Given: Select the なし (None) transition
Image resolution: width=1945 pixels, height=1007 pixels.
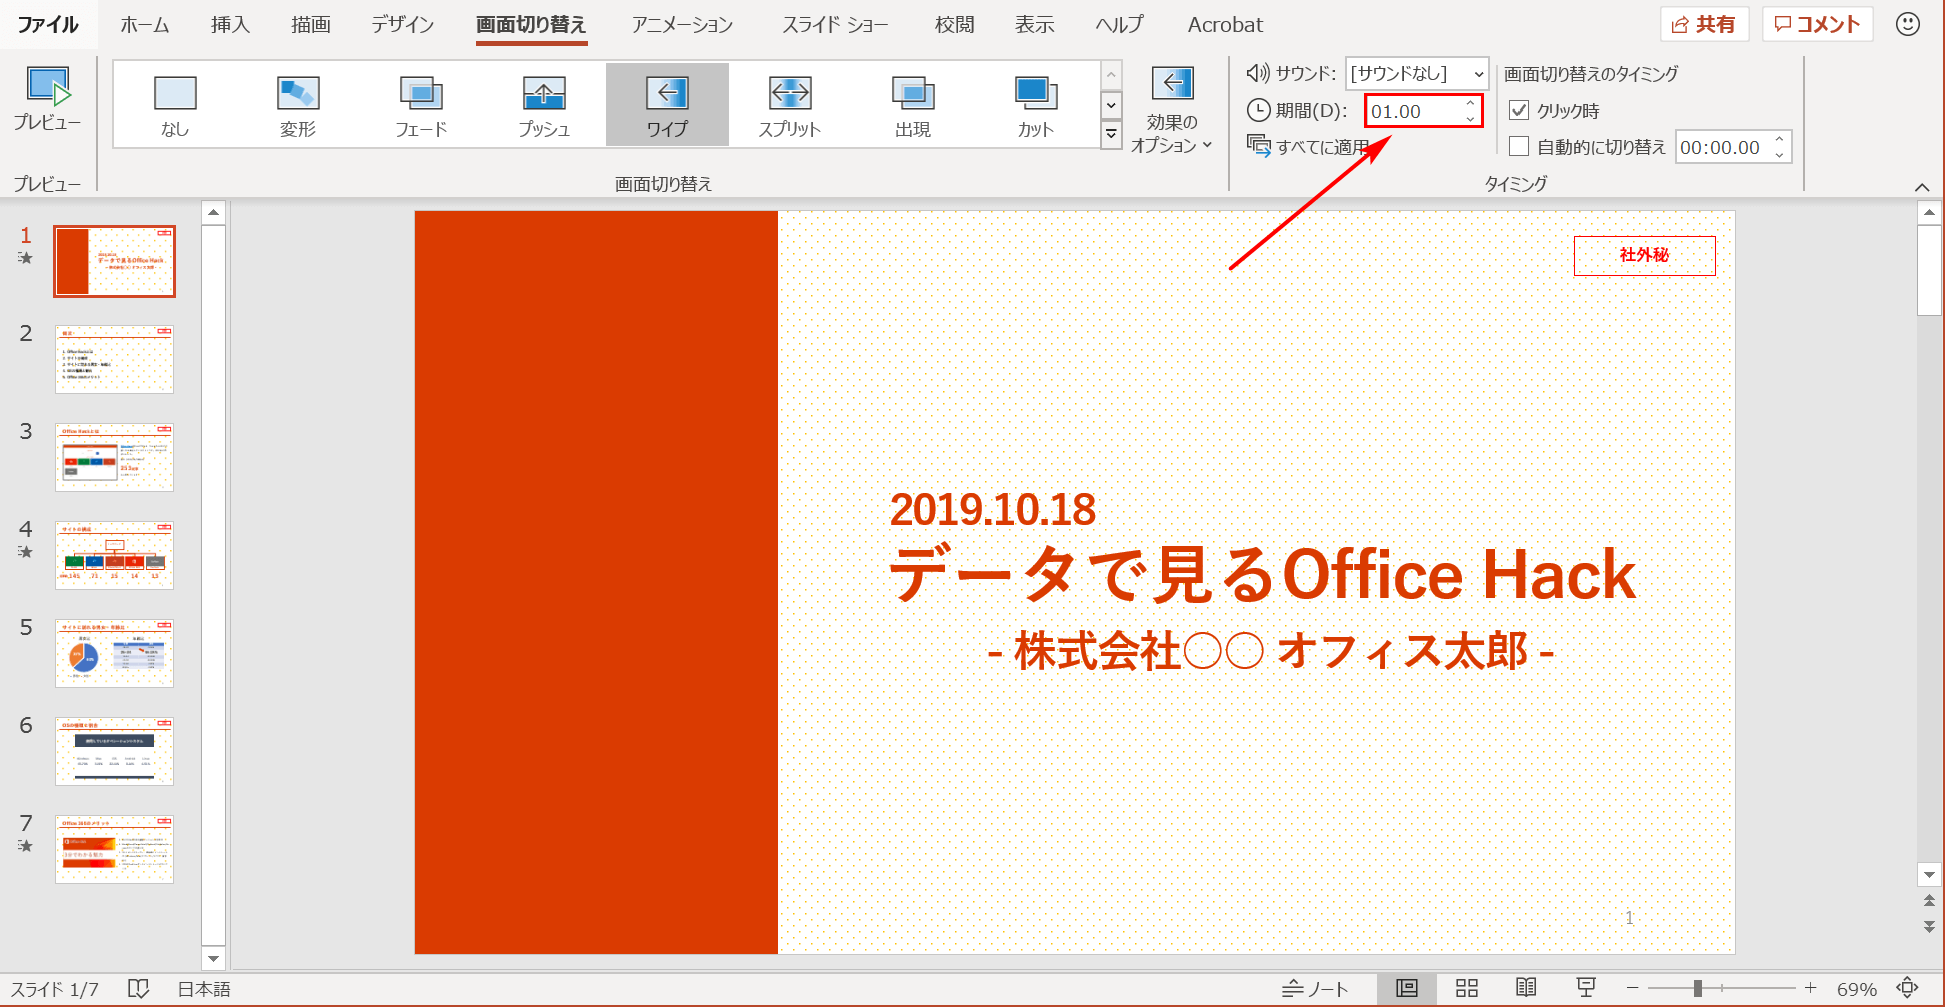Looking at the screenshot, I should tap(175, 105).
